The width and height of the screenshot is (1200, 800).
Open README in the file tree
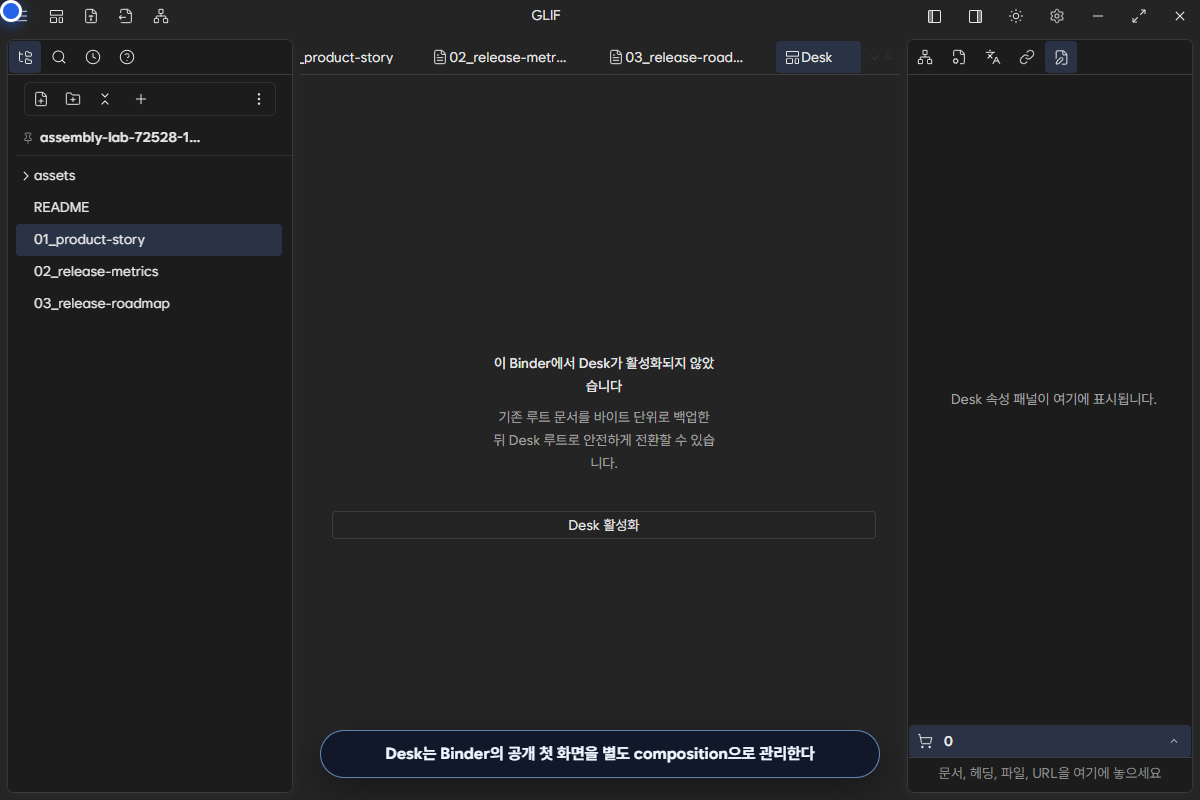pyautogui.click(x=149, y=207)
